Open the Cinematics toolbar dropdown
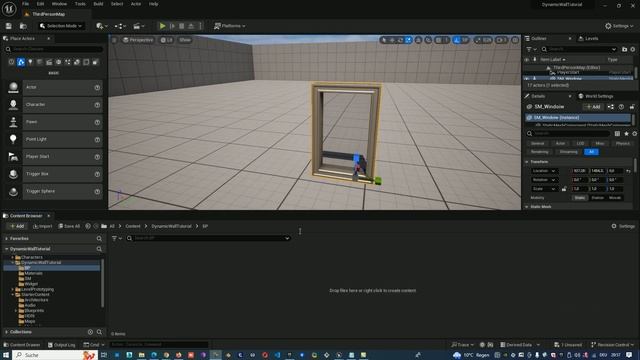The width and height of the screenshot is (640, 360). coord(139,26)
